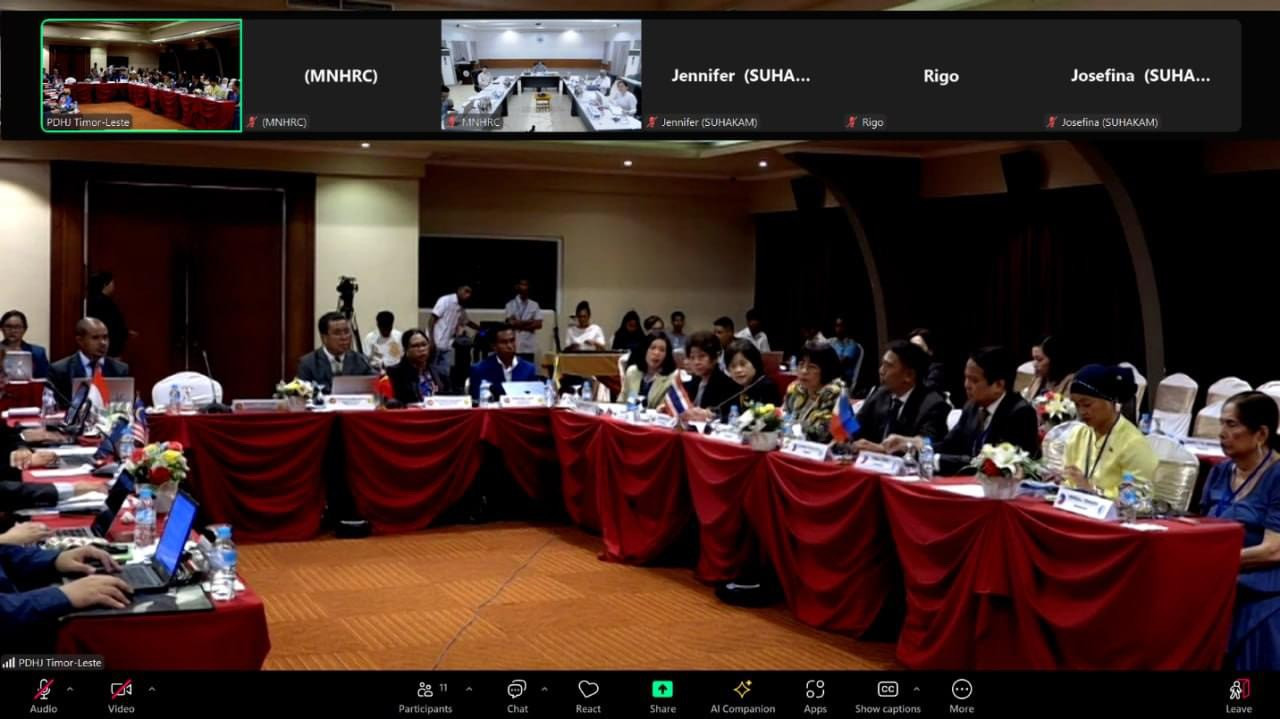Select the MNHRC meeting room video thumbnail

[541, 75]
